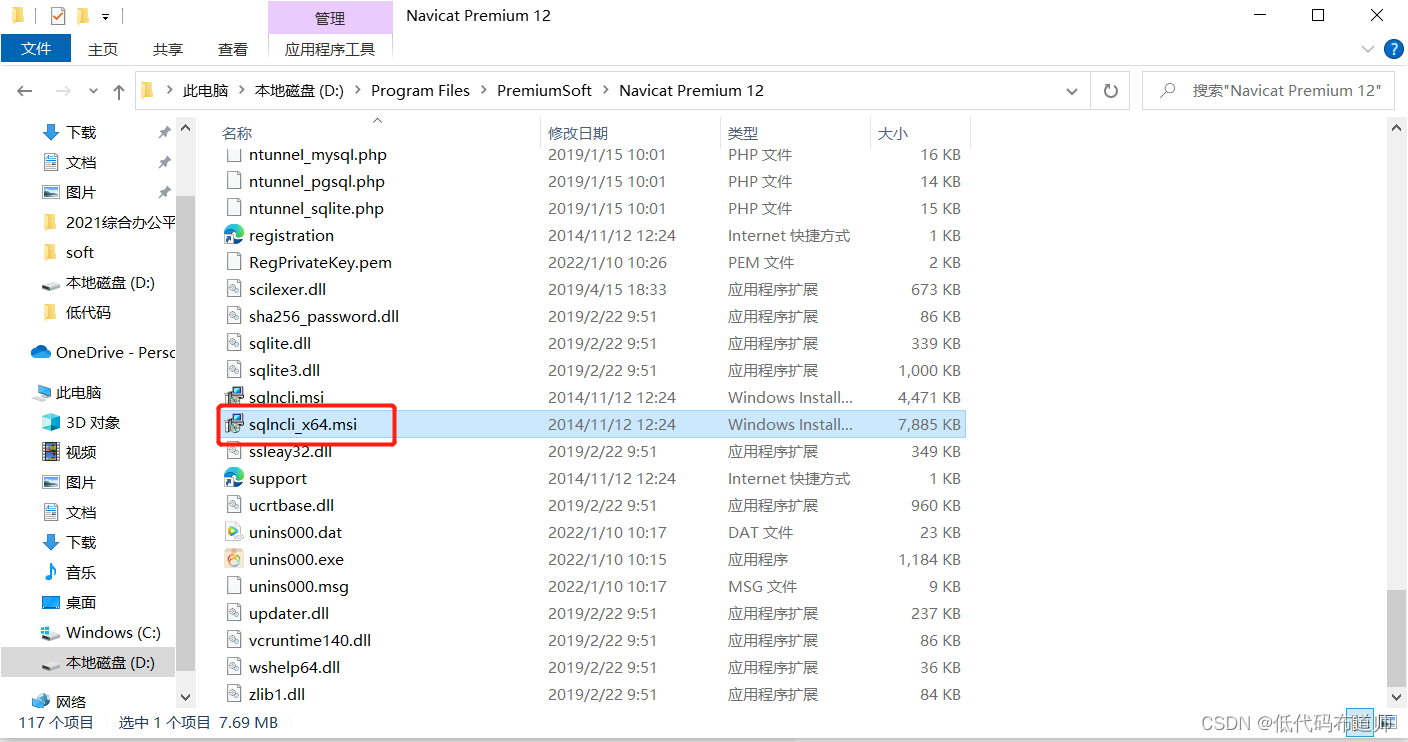
Task: Click the Properties quick access toolbar icon
Action: [x=58, y=16]
